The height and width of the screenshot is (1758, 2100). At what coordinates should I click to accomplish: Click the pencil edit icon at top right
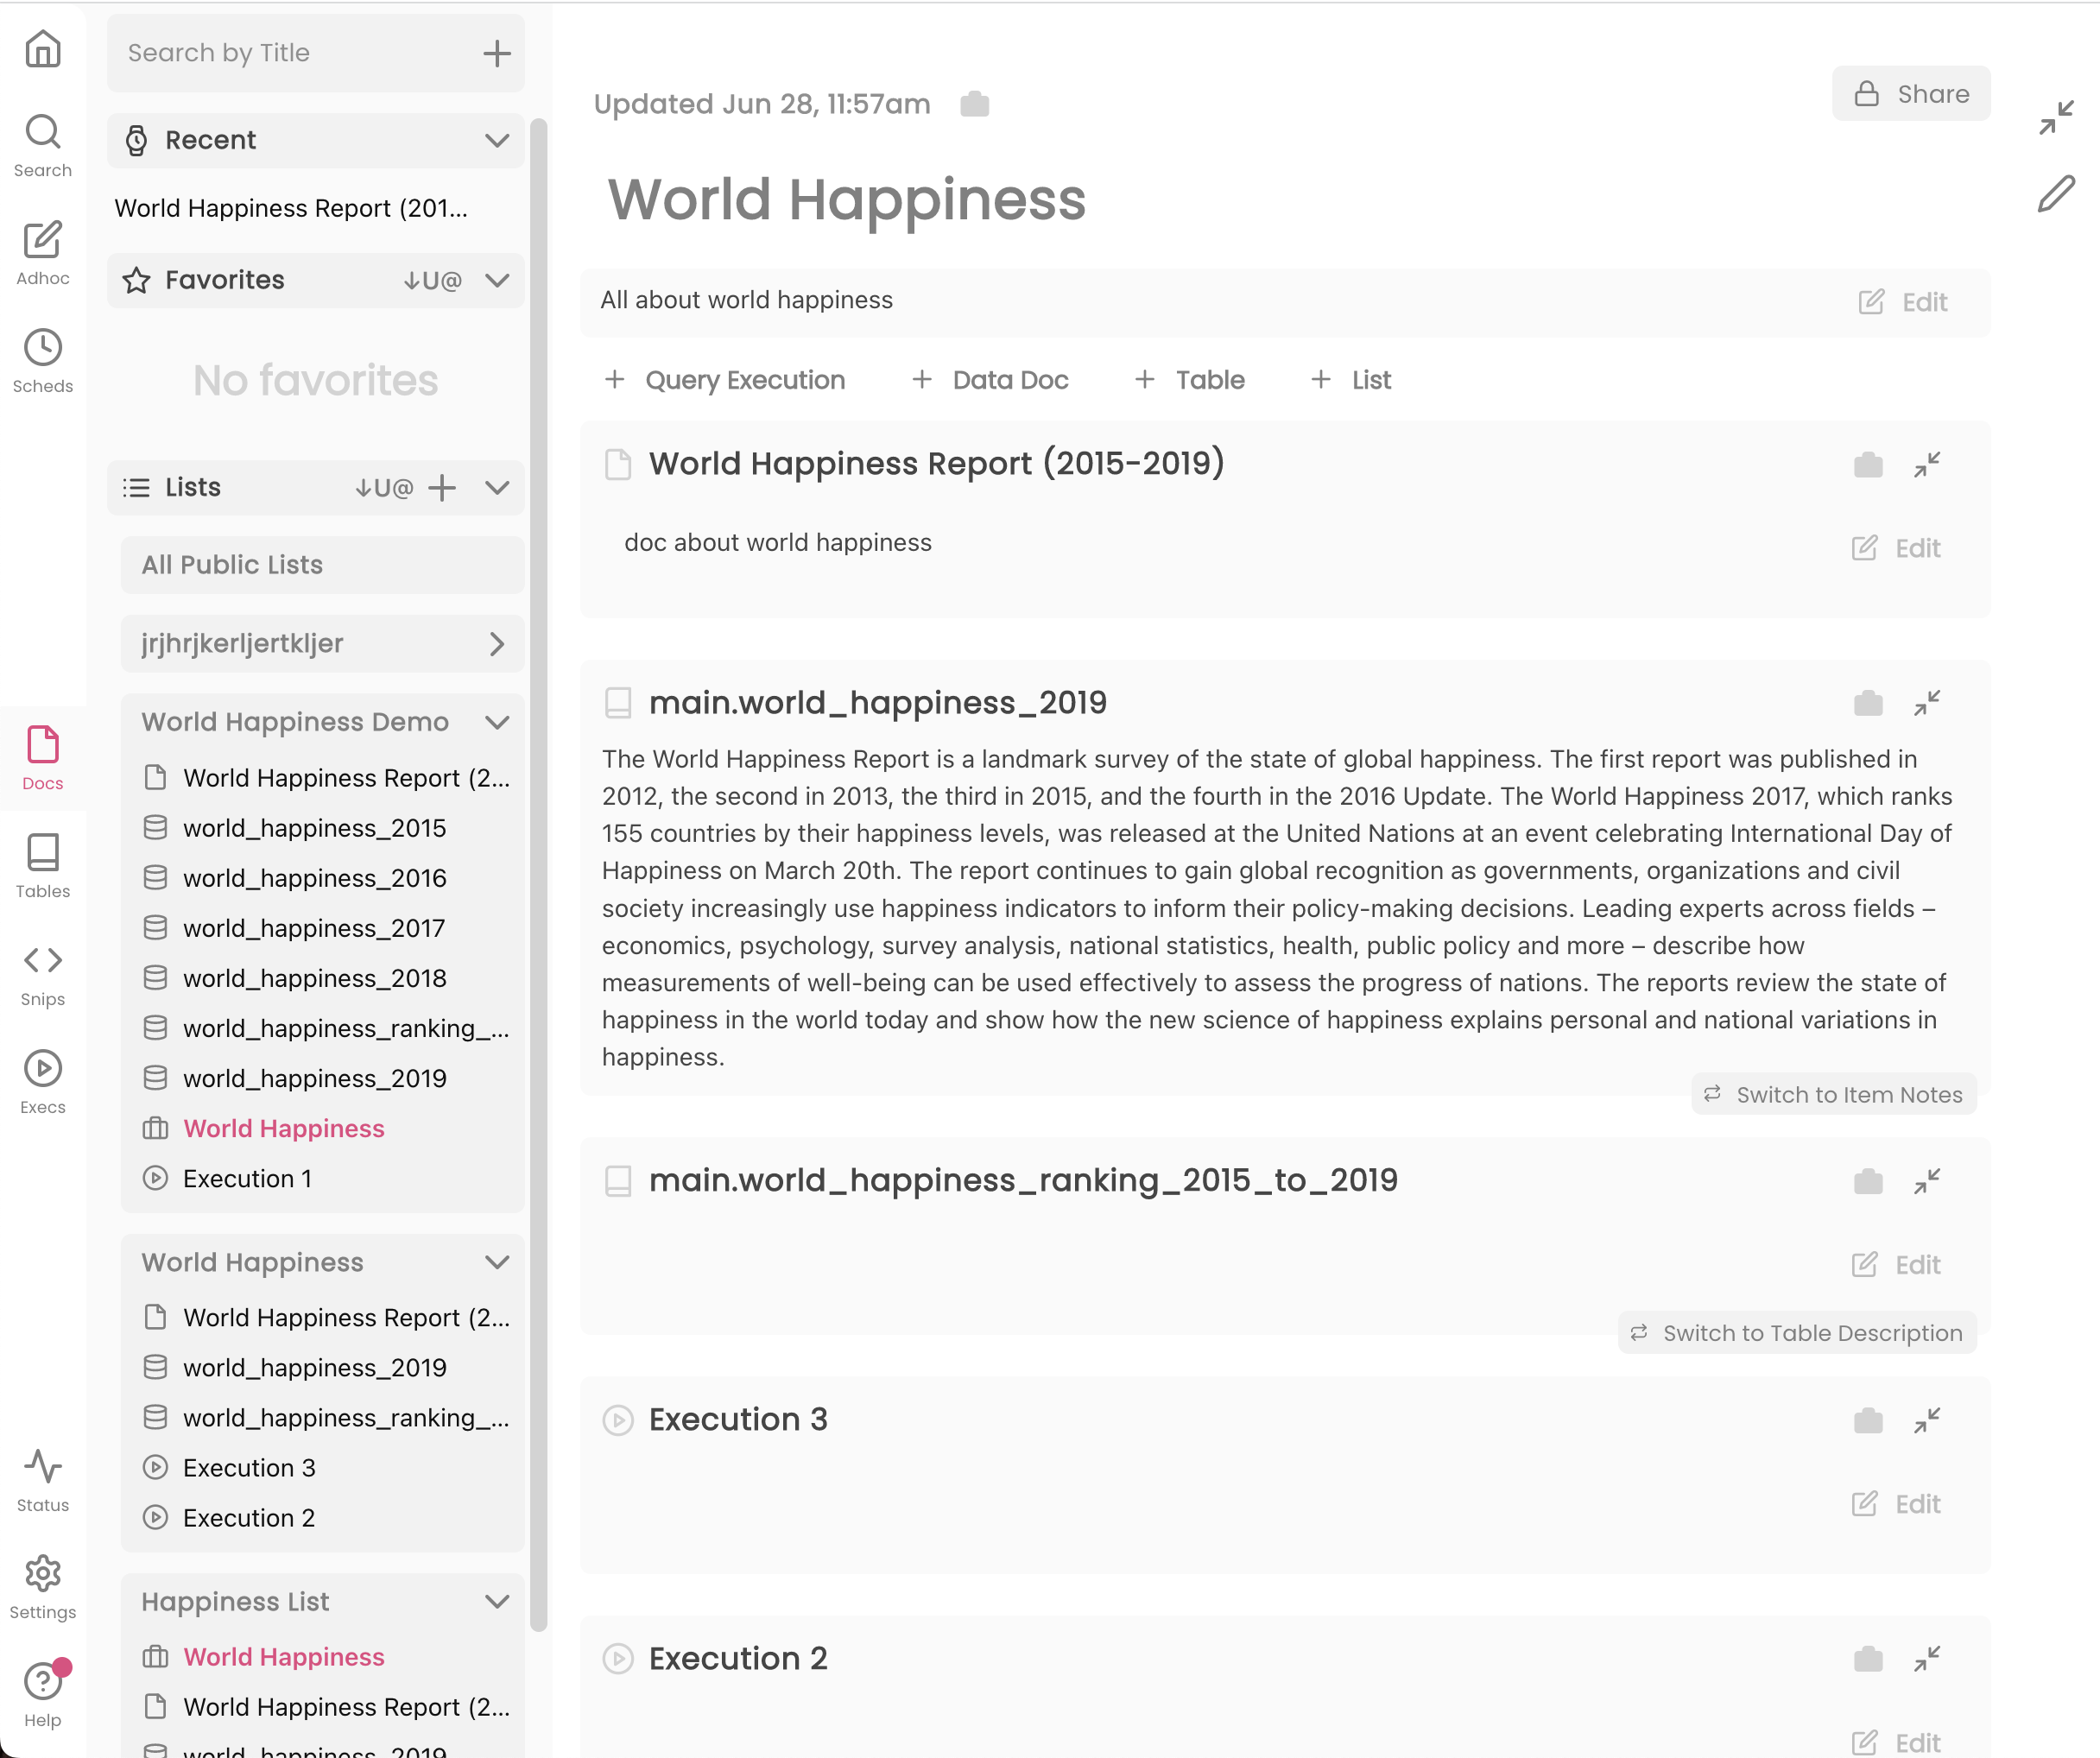(2056, 194)
